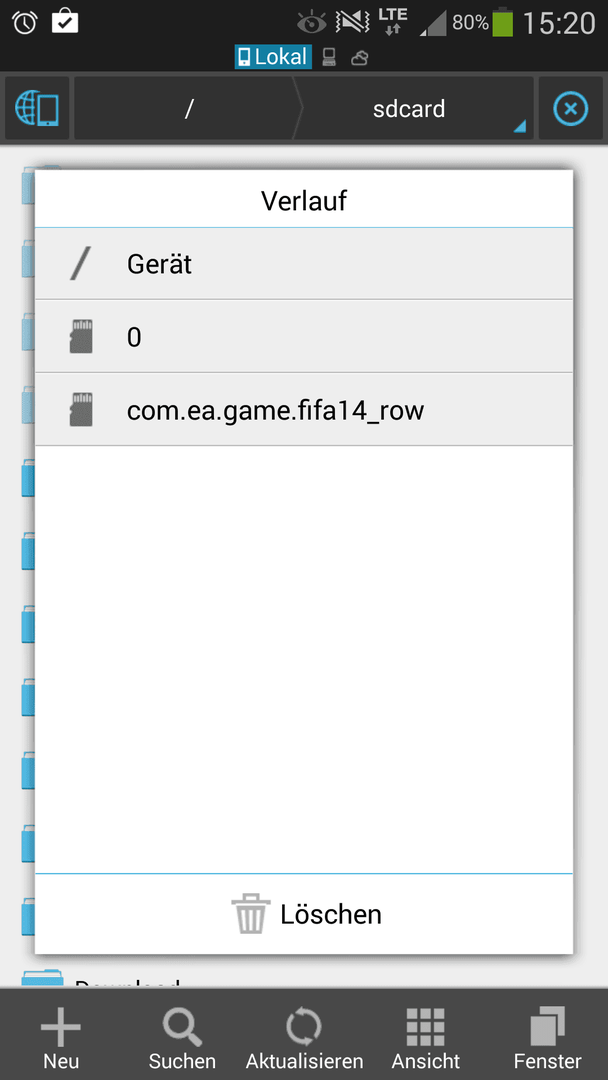
Task: Open the Fenster windows manager icon
Action: point(547,1035)
